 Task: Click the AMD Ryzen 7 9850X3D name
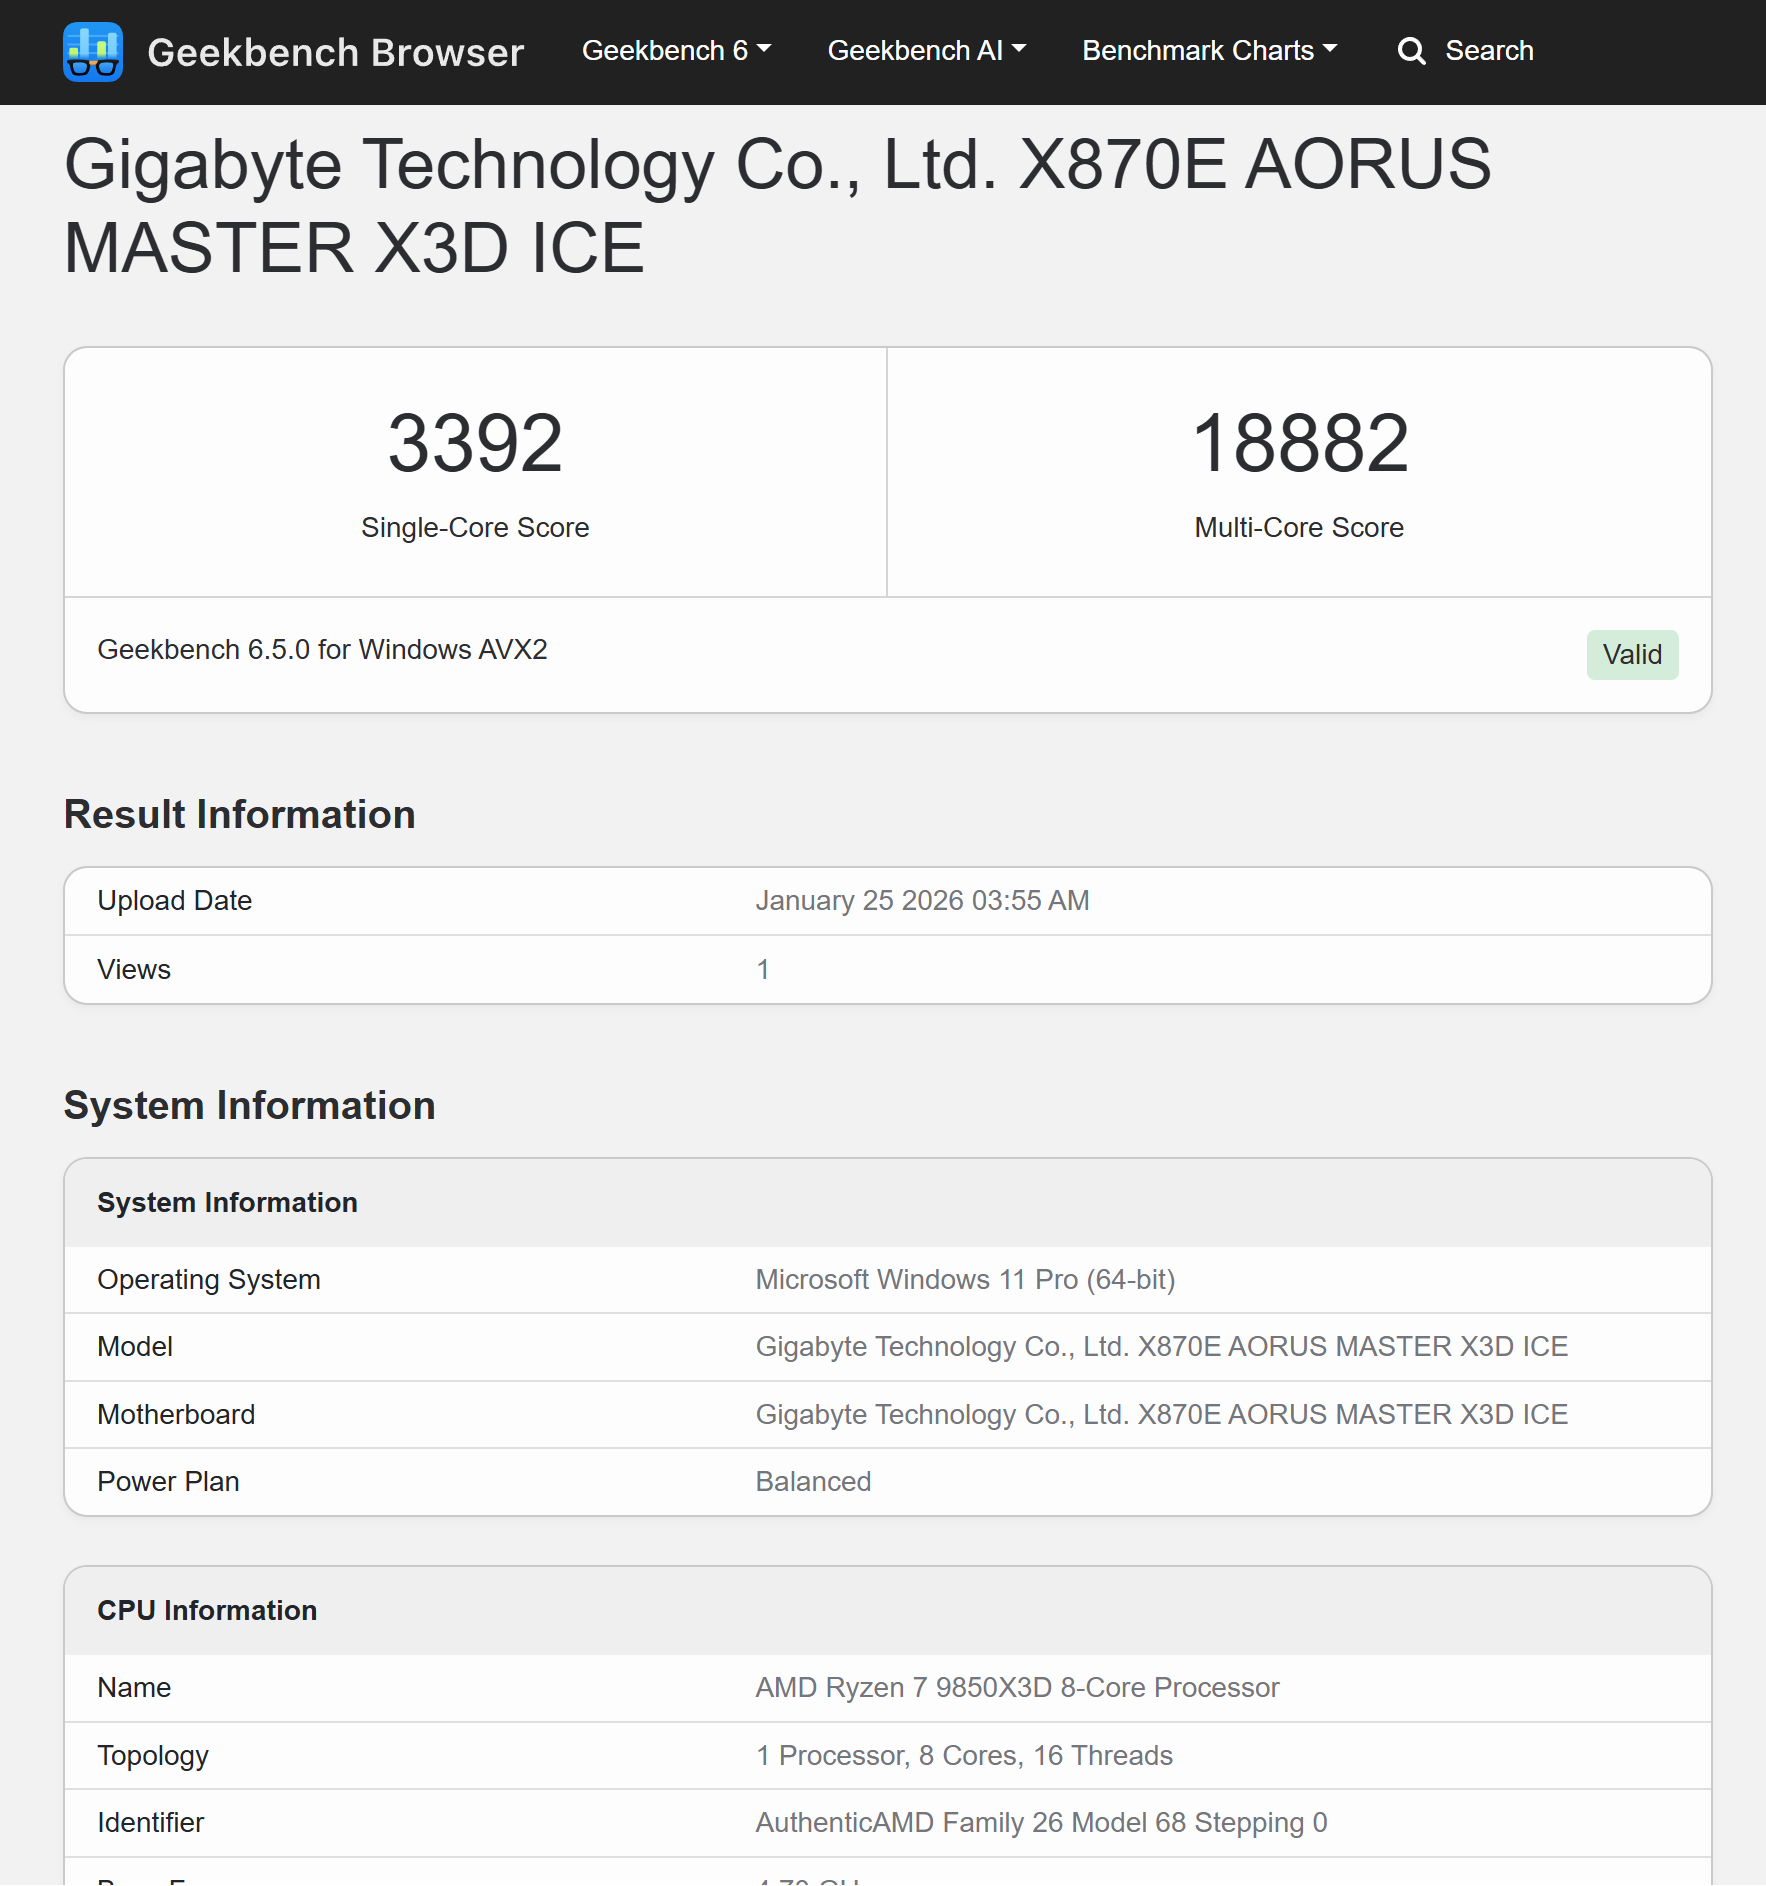(1016, 1688)
